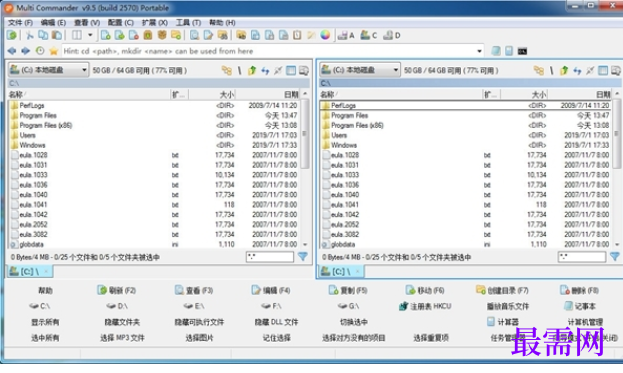Click the command prompt icon beside command line

[522, 51]
